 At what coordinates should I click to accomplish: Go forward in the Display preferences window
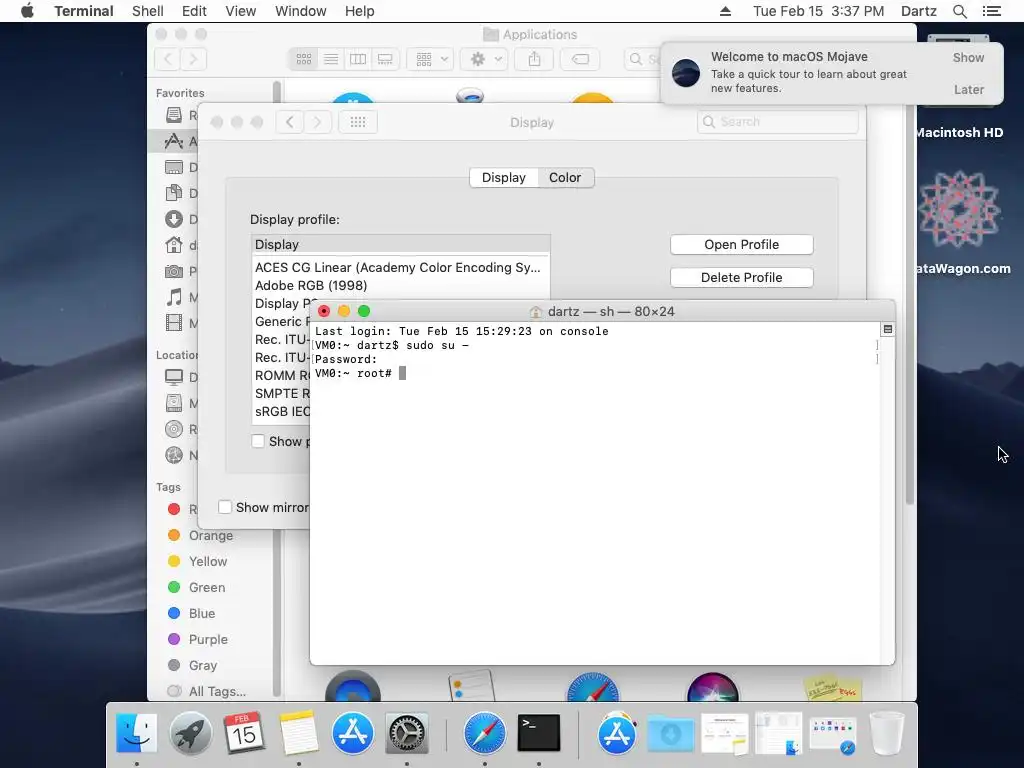coord(317,122)
